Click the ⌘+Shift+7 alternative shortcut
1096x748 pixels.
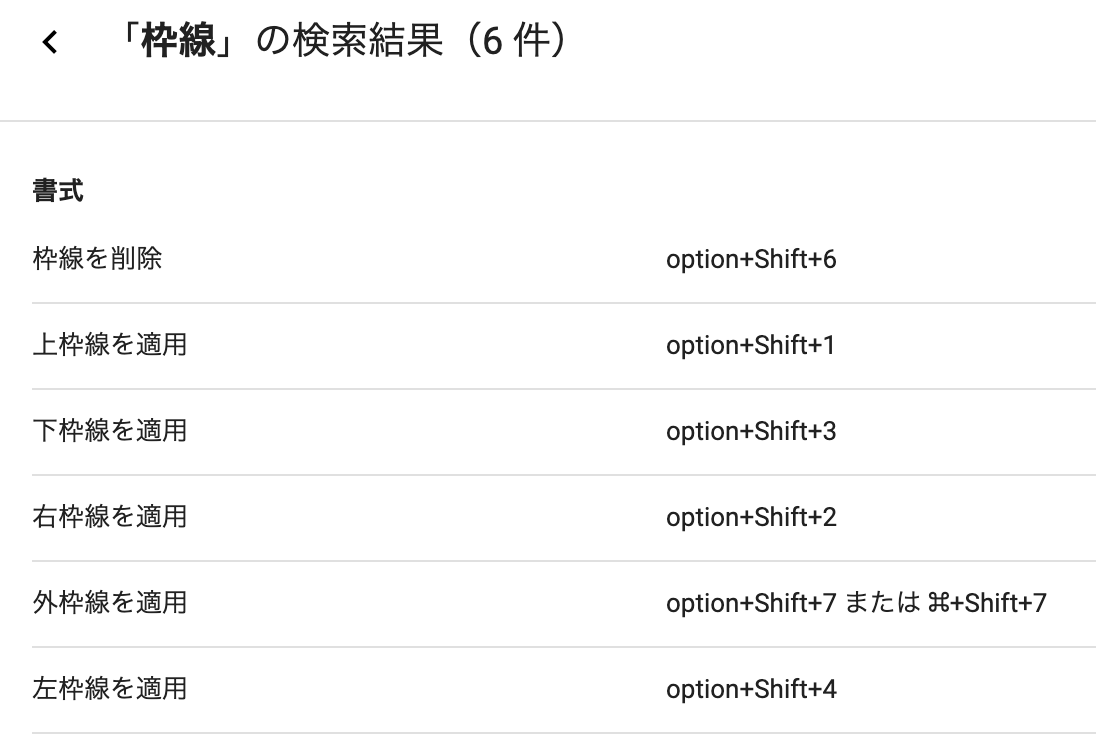point(987,603)
